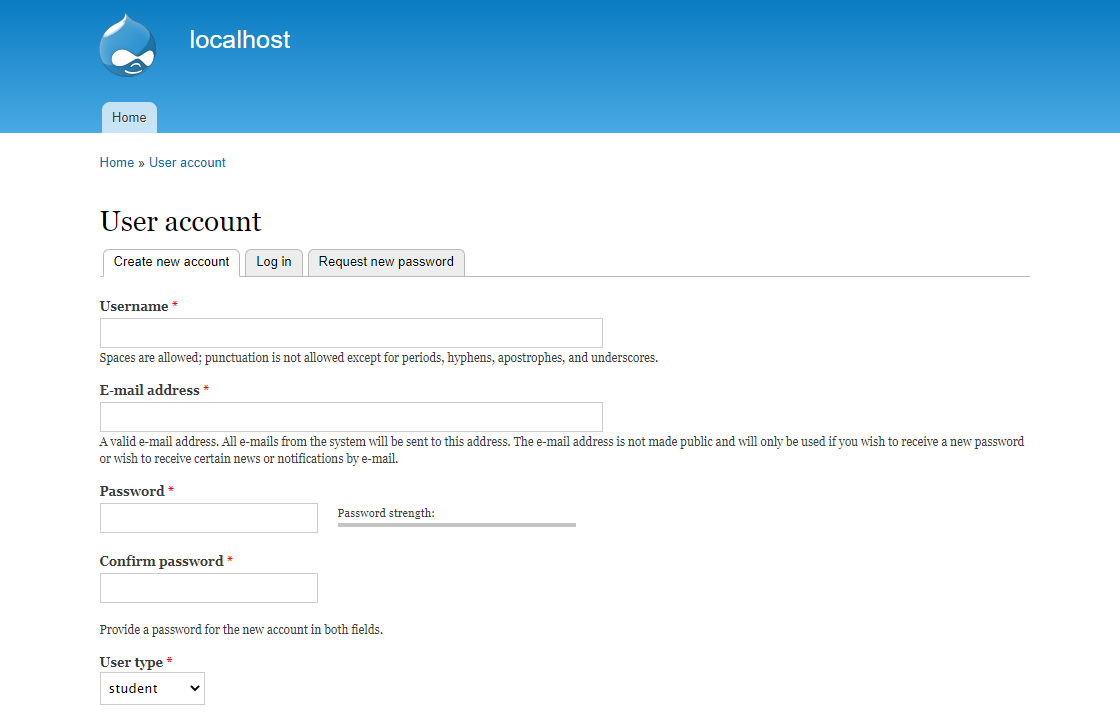The width and height of the screenshot is (1120, 717).
Task: Select the Confirm password field
Action: pos(208,587)
